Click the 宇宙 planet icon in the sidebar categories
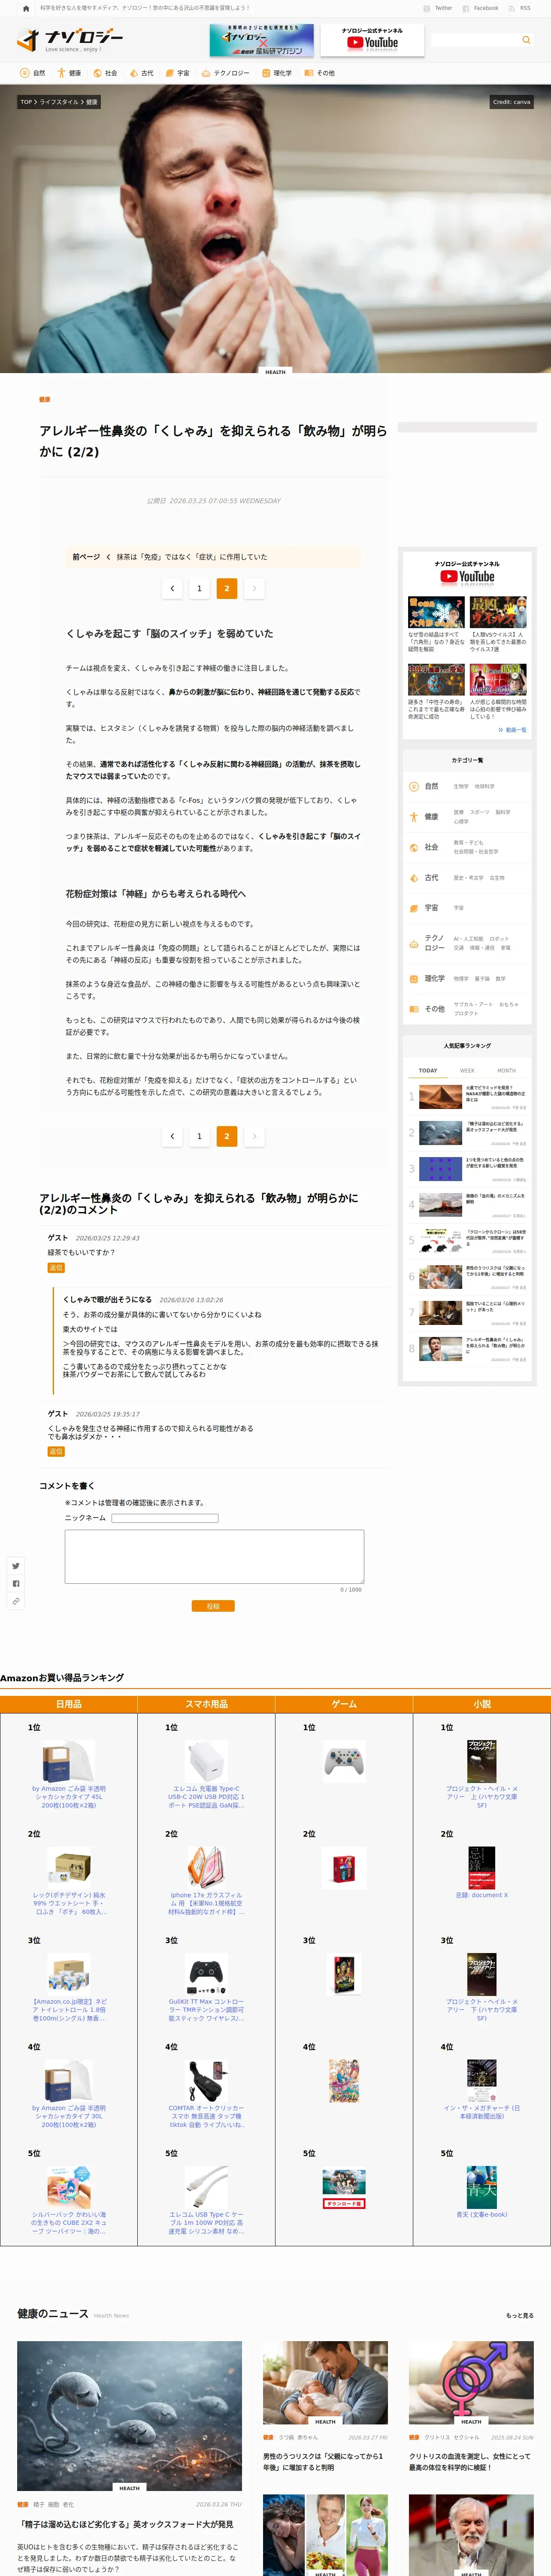 414,908
